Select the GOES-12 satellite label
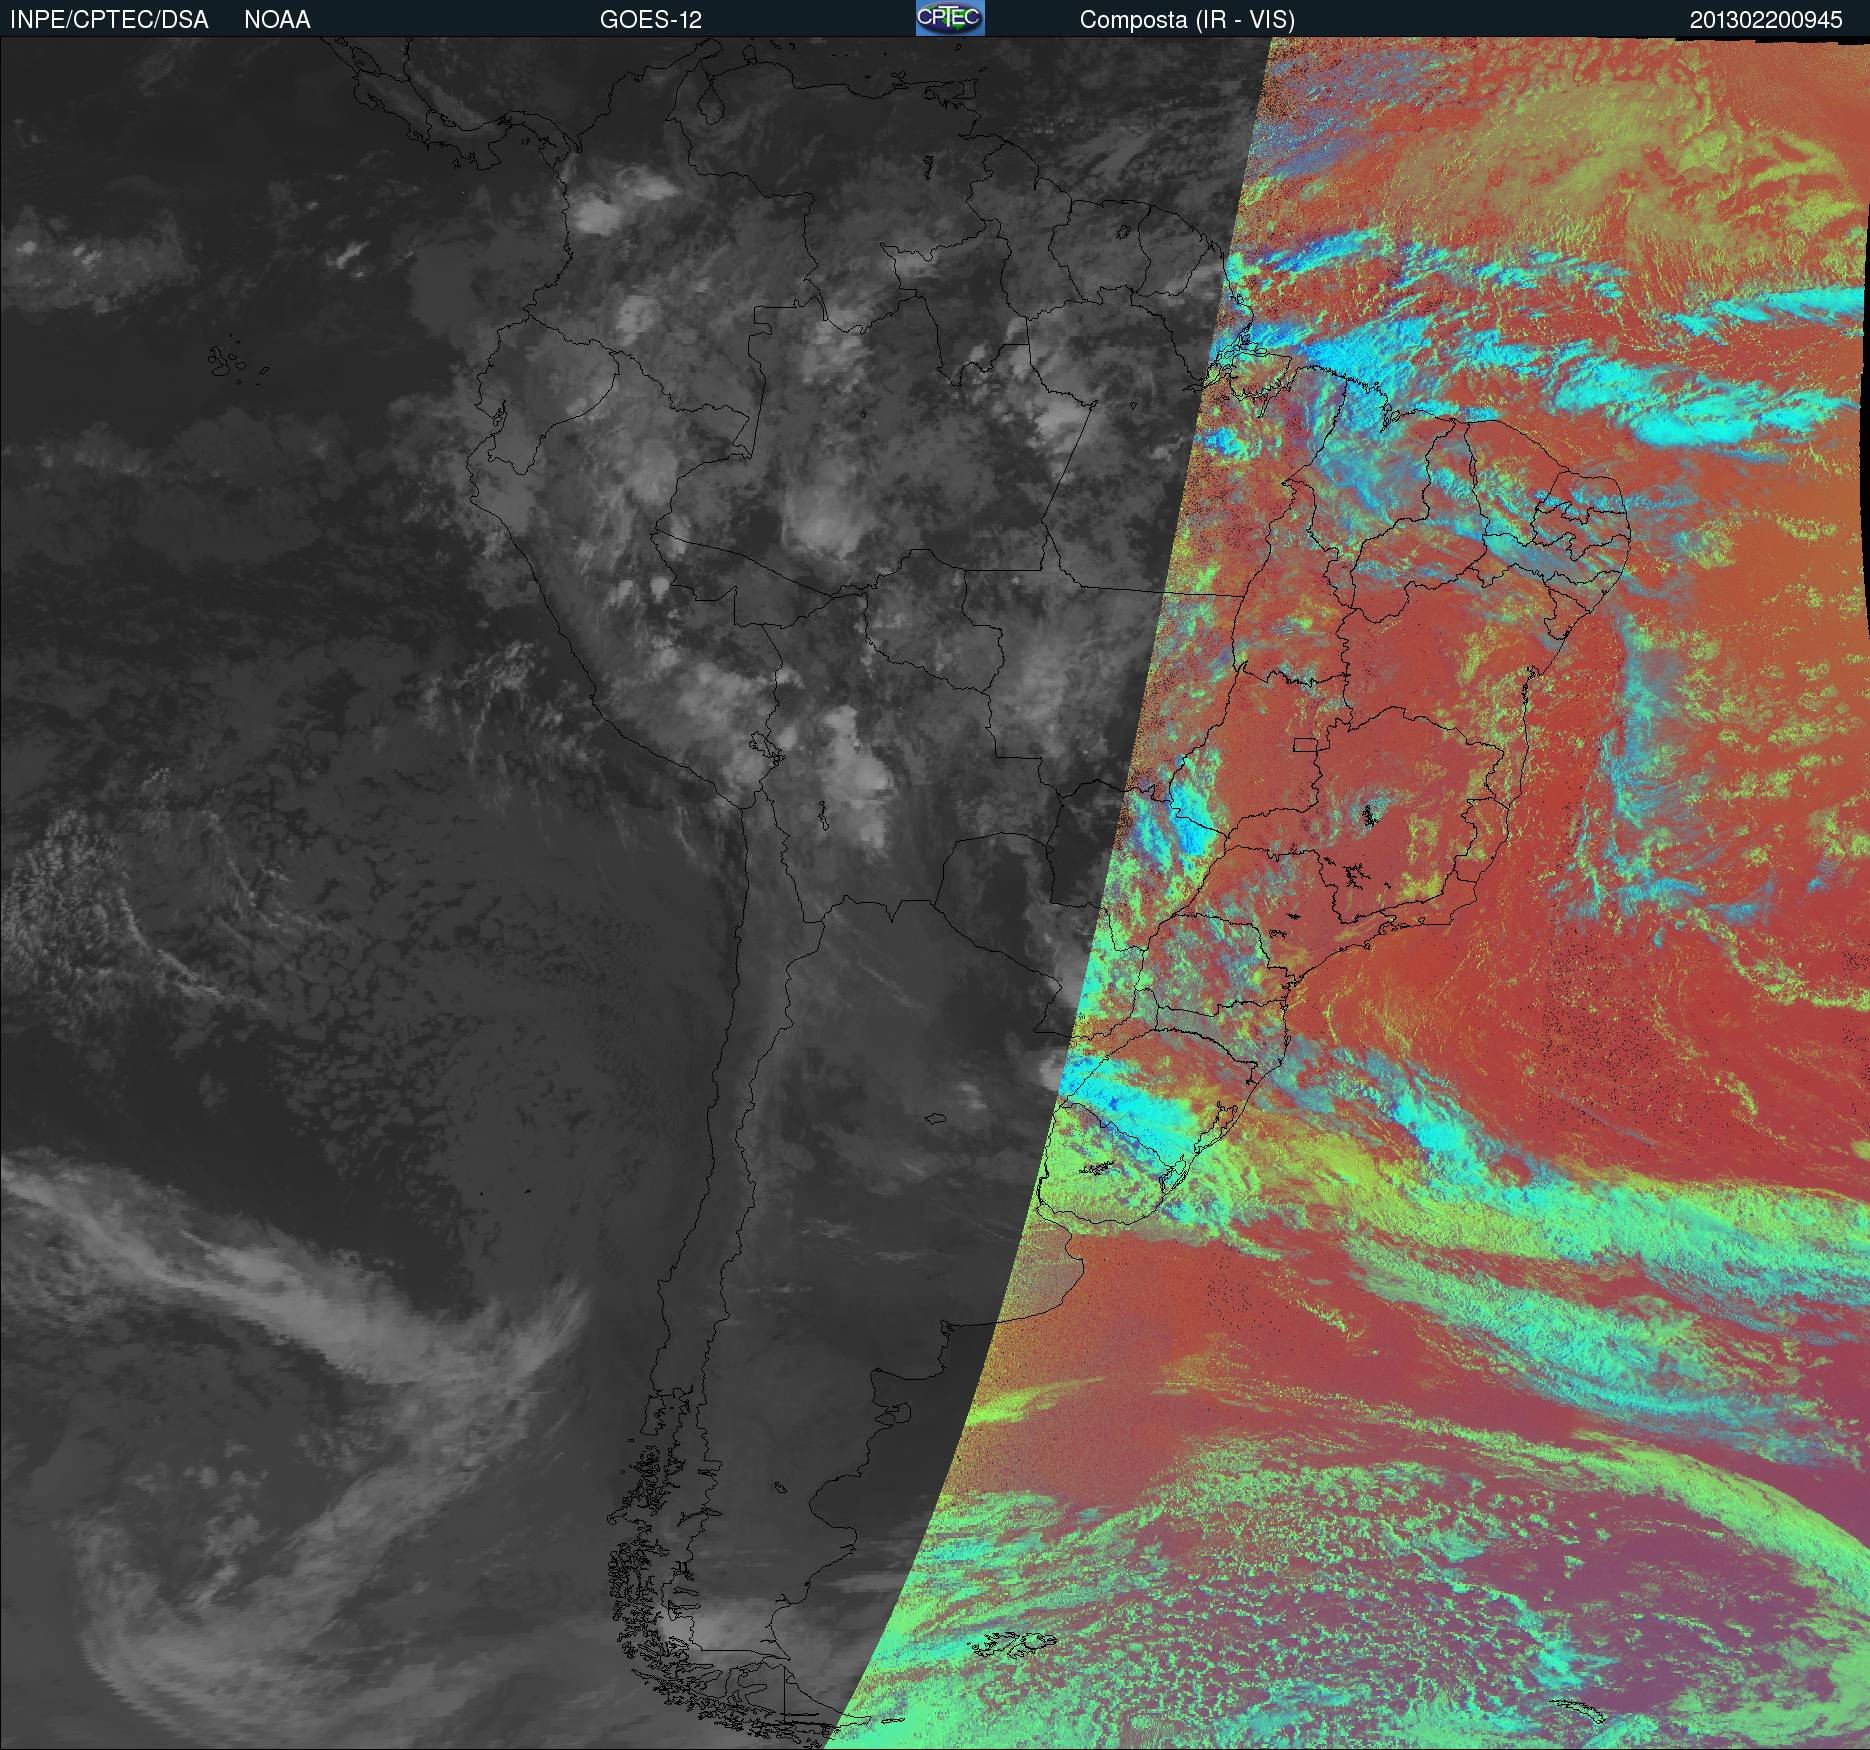This screenshot has width=1870, height=1750. pyautogui.click(x=651, y=20)
